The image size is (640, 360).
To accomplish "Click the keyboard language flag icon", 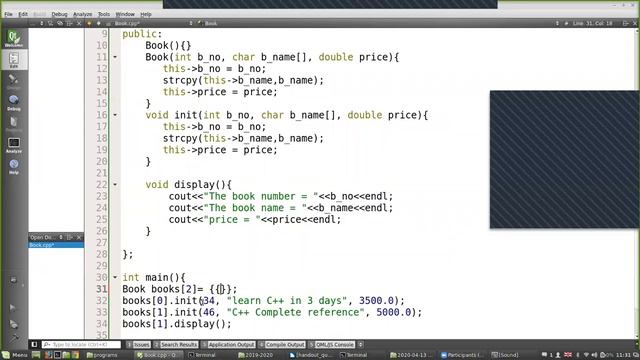I will (568, 355).
